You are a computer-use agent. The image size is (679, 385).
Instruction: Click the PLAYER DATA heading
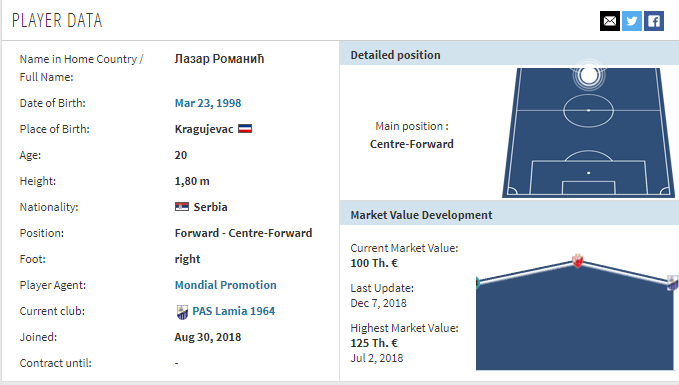[x=57, y=21]
